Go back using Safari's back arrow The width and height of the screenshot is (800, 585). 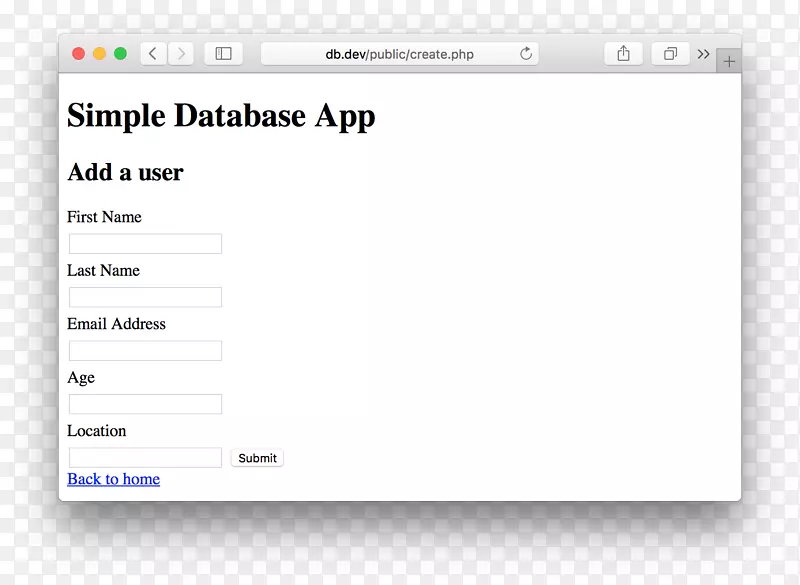[x=153, y=54]
